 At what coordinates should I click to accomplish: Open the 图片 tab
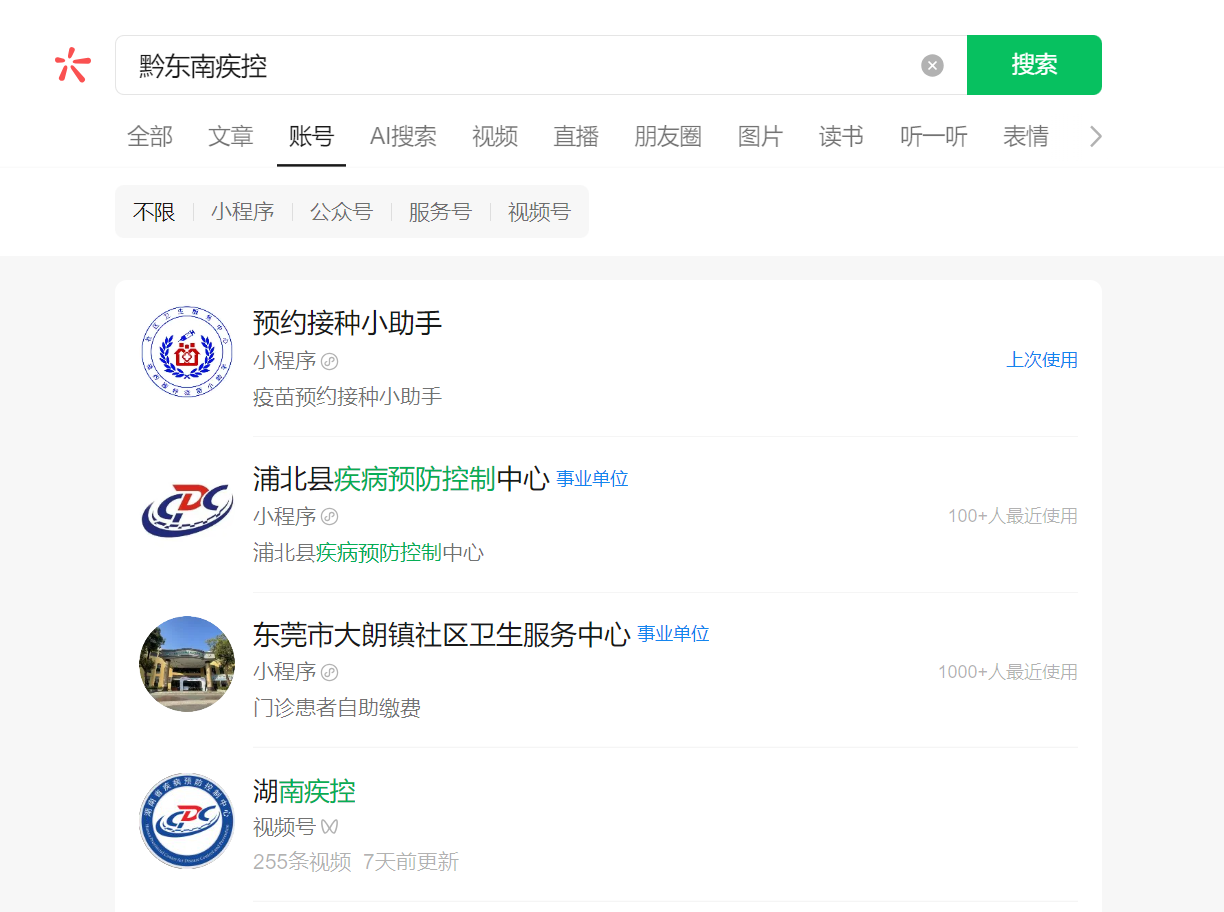pos(760,137)
